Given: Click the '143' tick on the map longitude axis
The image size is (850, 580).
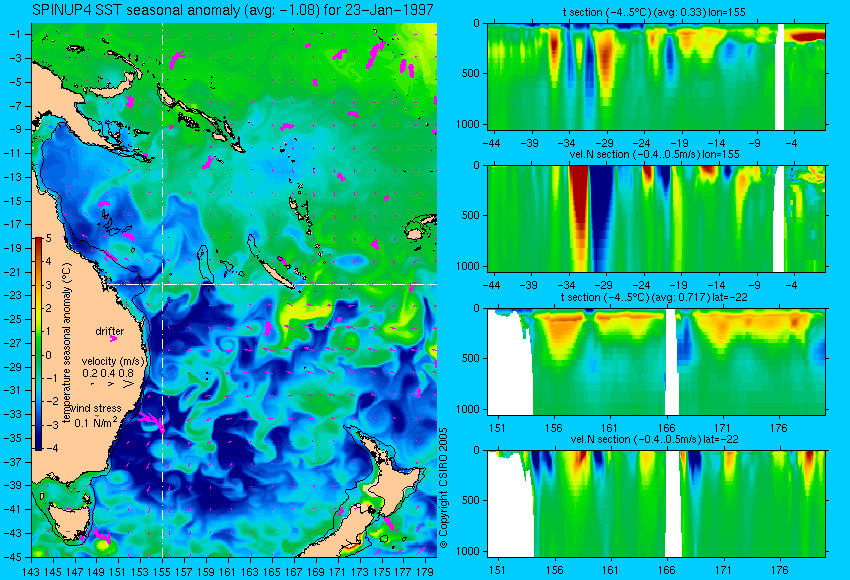Looking at the screenshot, I should (31, 571).
